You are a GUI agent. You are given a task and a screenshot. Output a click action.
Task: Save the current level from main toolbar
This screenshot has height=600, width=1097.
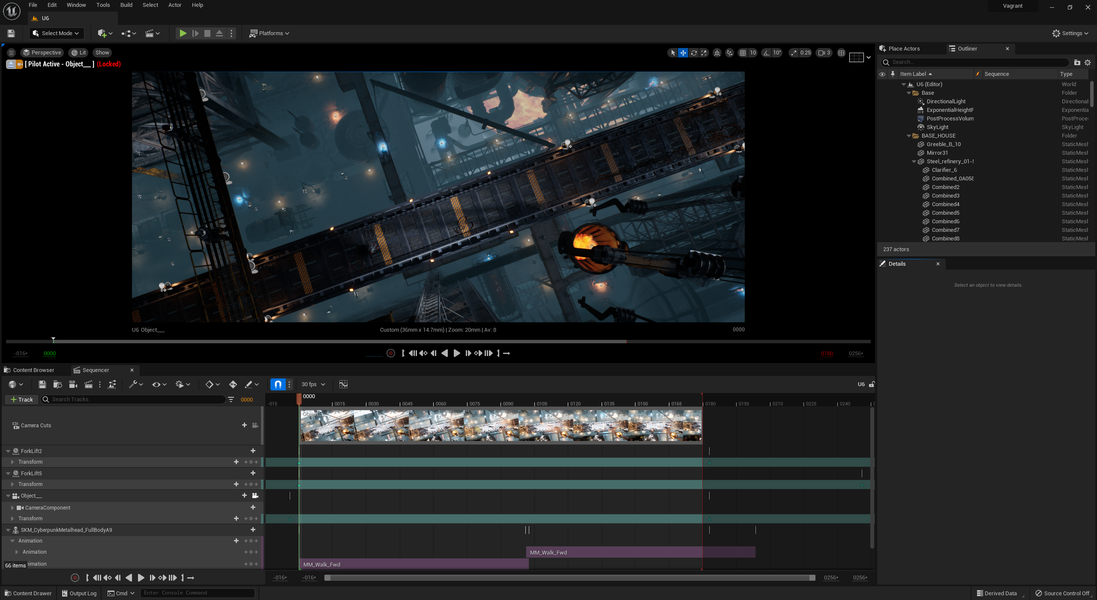tap(10, 33)
